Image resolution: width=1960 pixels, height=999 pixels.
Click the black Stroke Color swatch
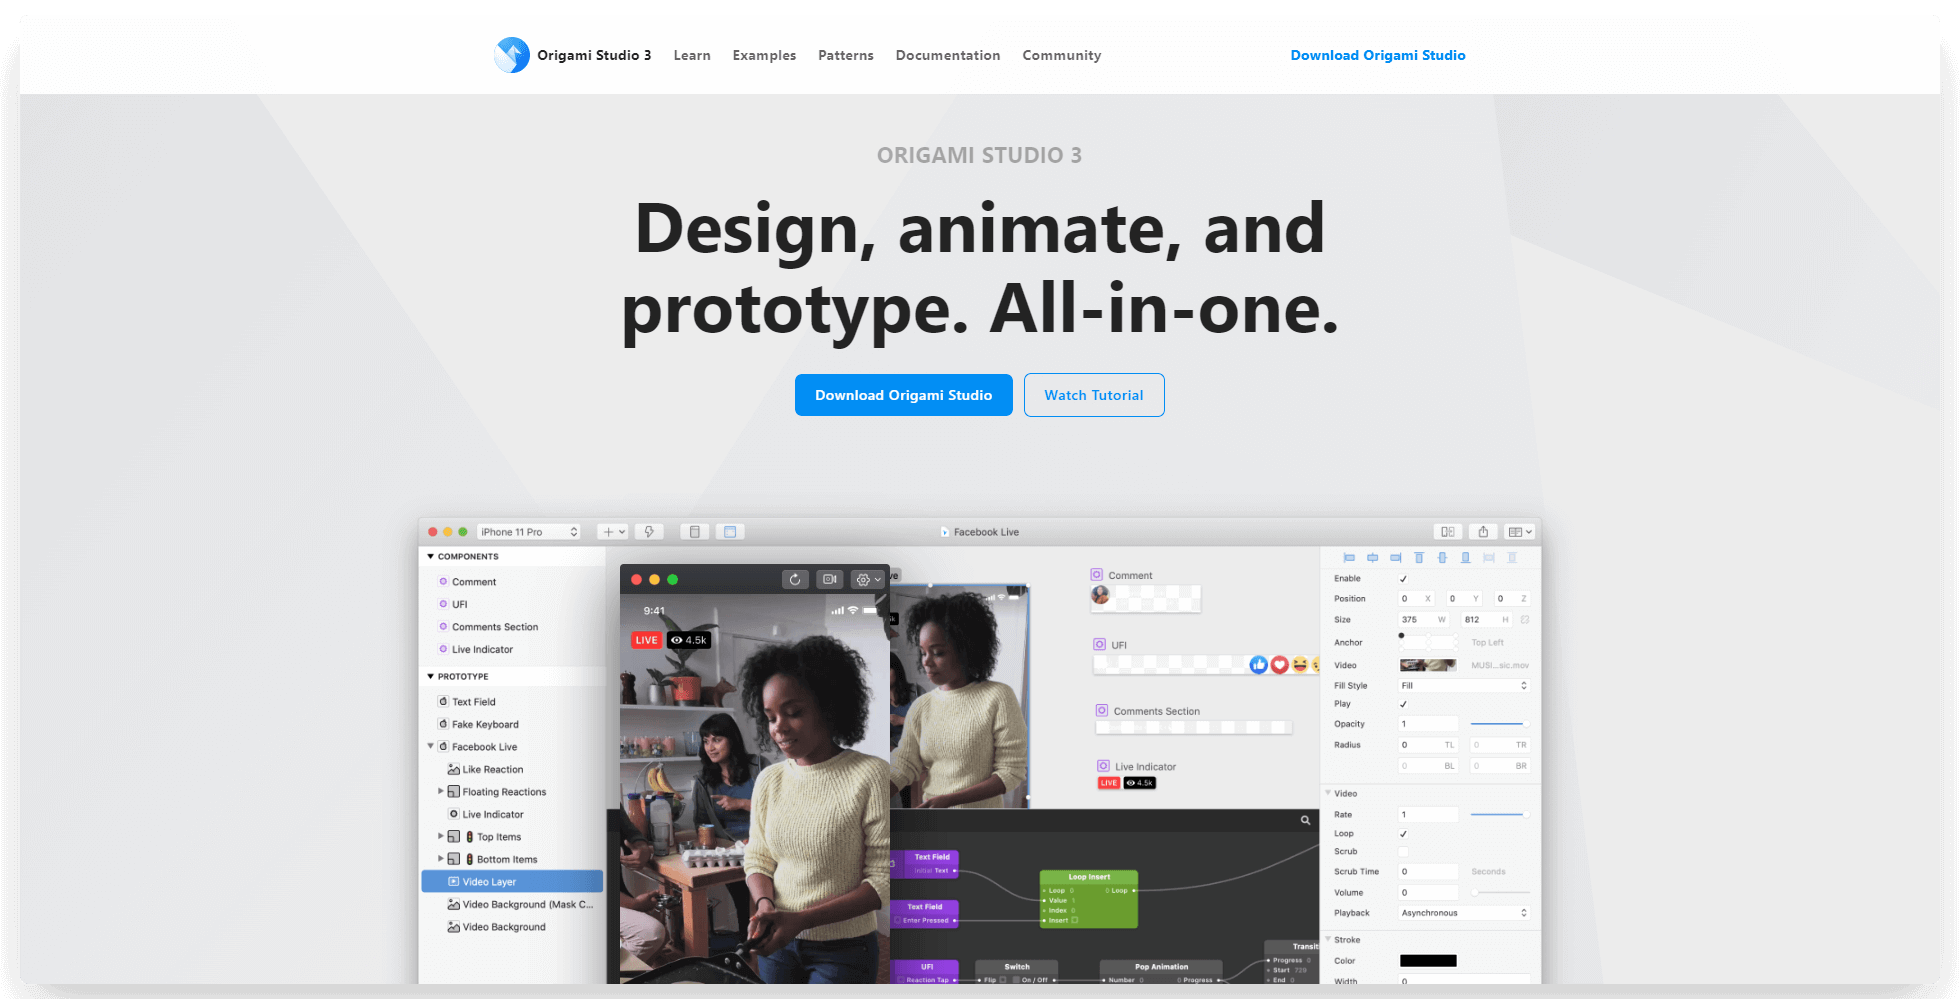1428,961
